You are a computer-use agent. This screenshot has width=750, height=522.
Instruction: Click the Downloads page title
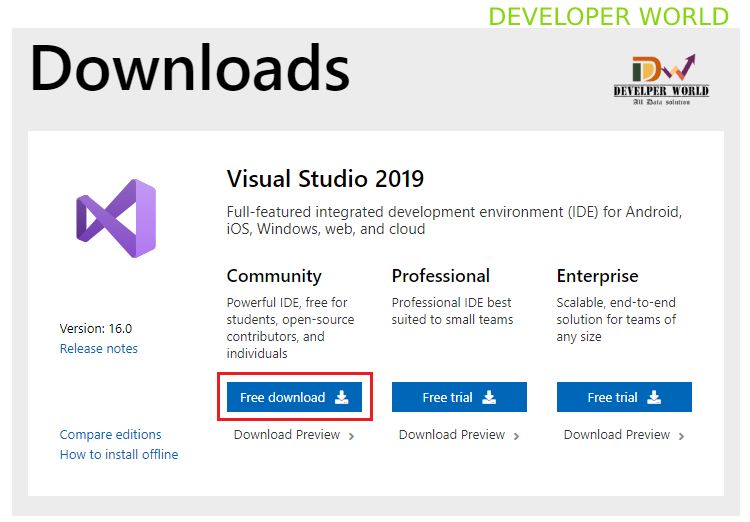click(x=190, y=68)
